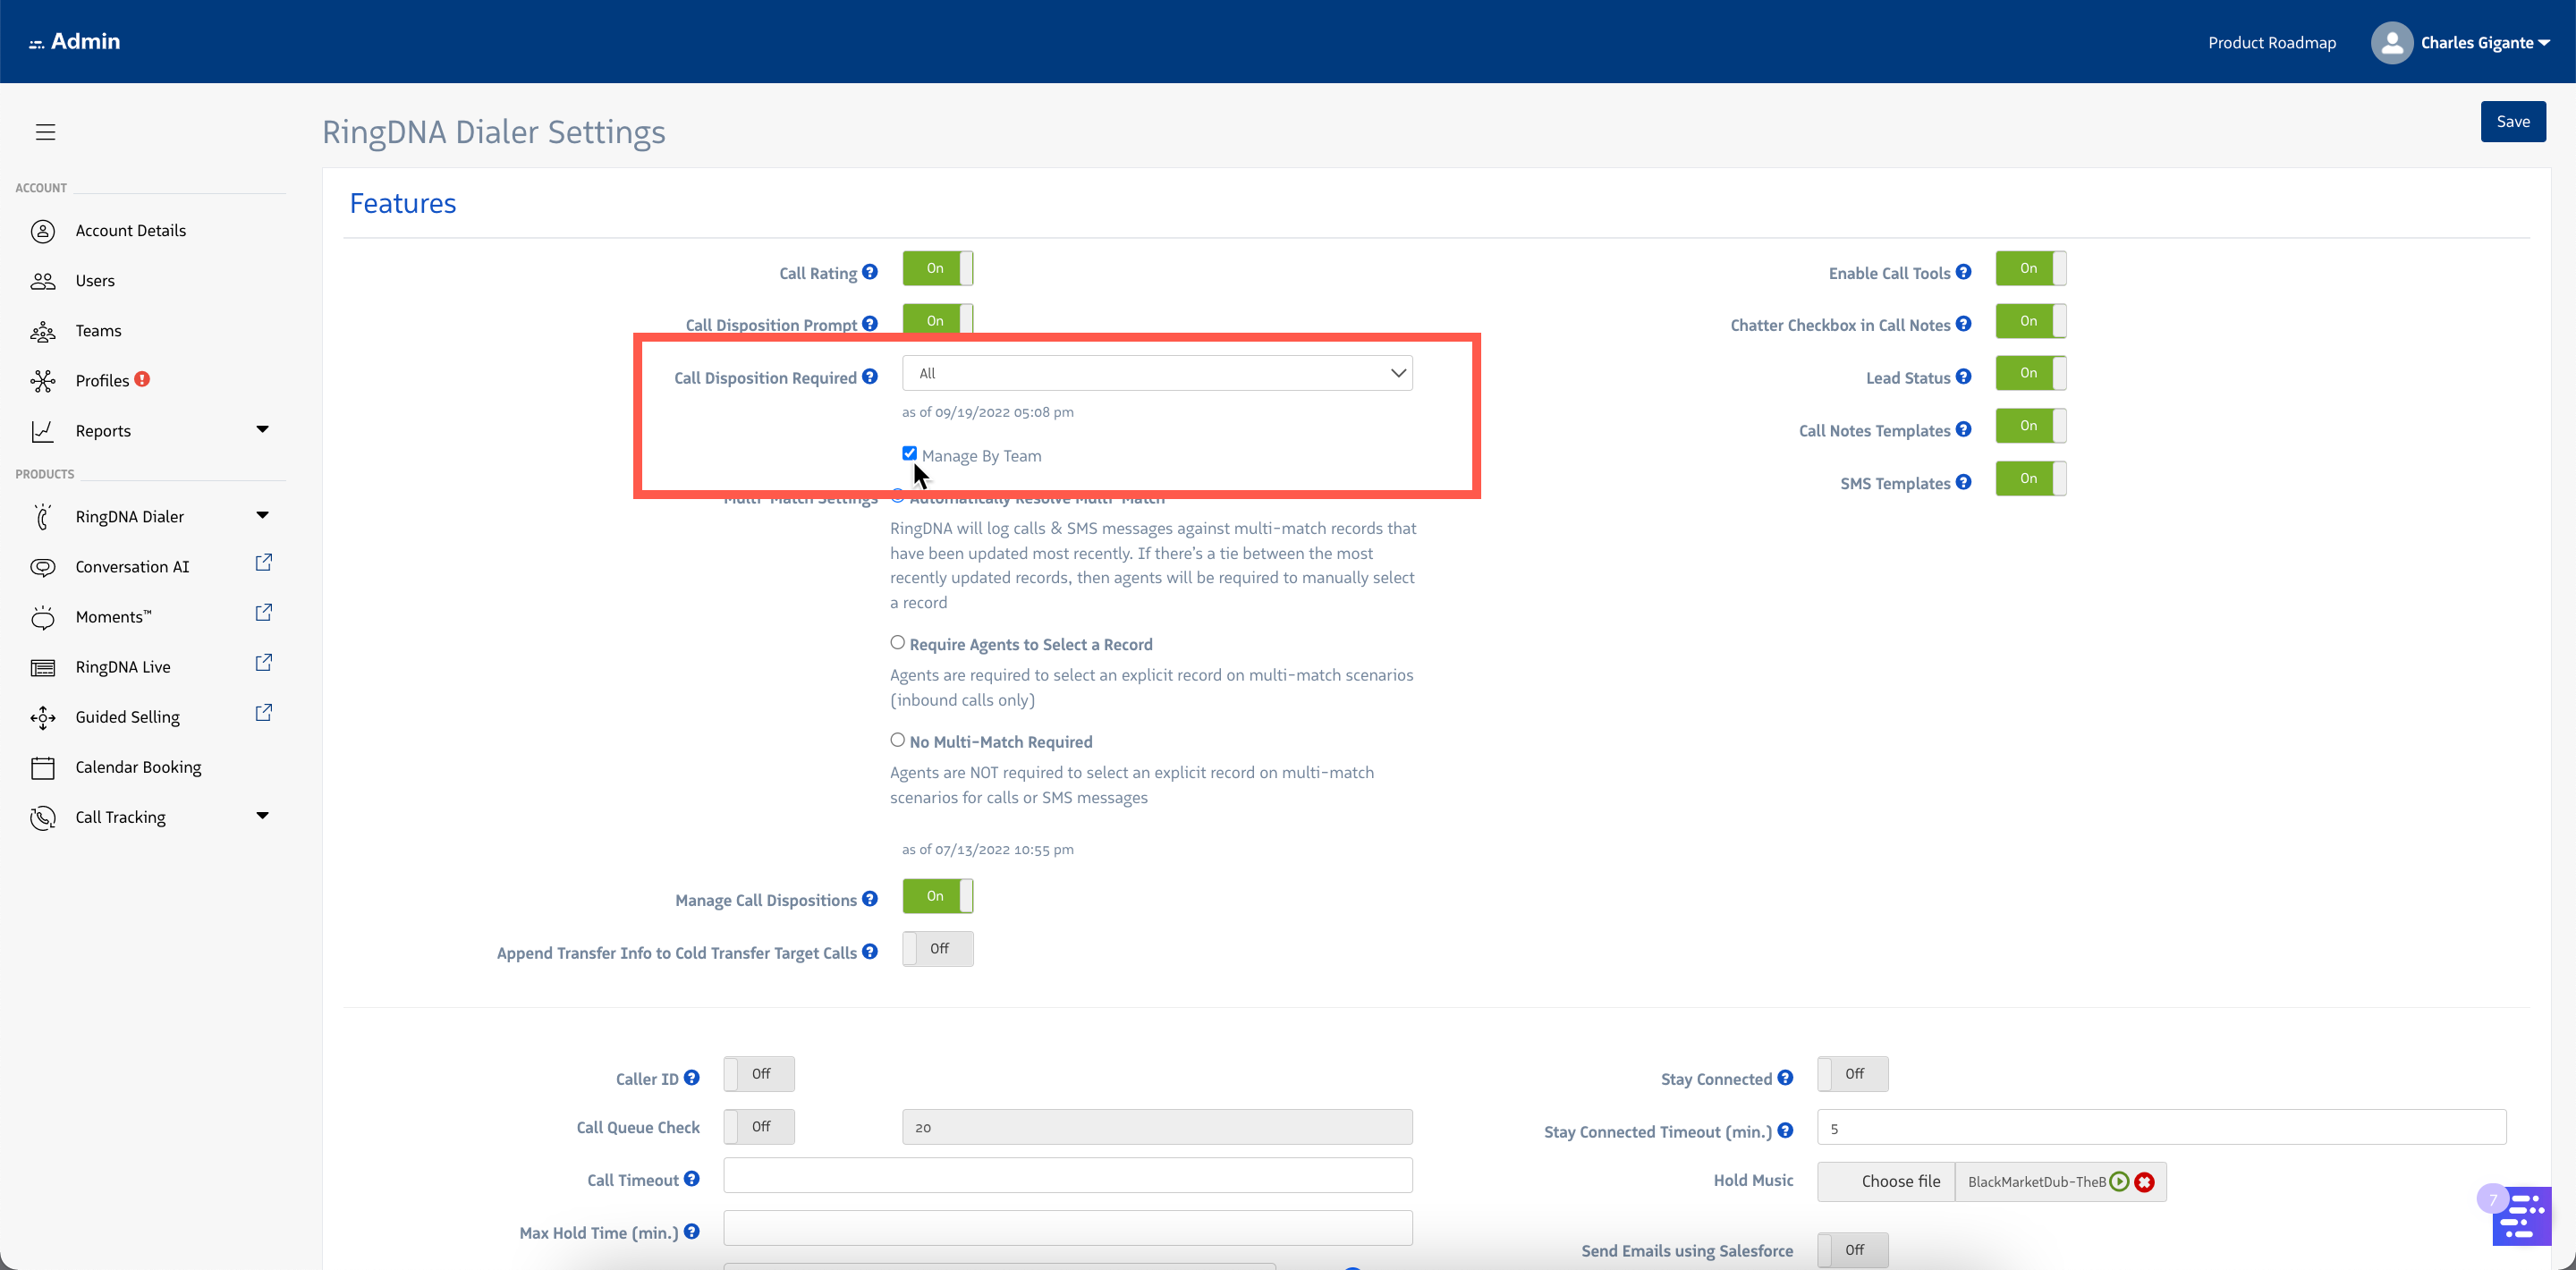
Task: Open the Product Roadmap link
Action: tap(2271, 42)
